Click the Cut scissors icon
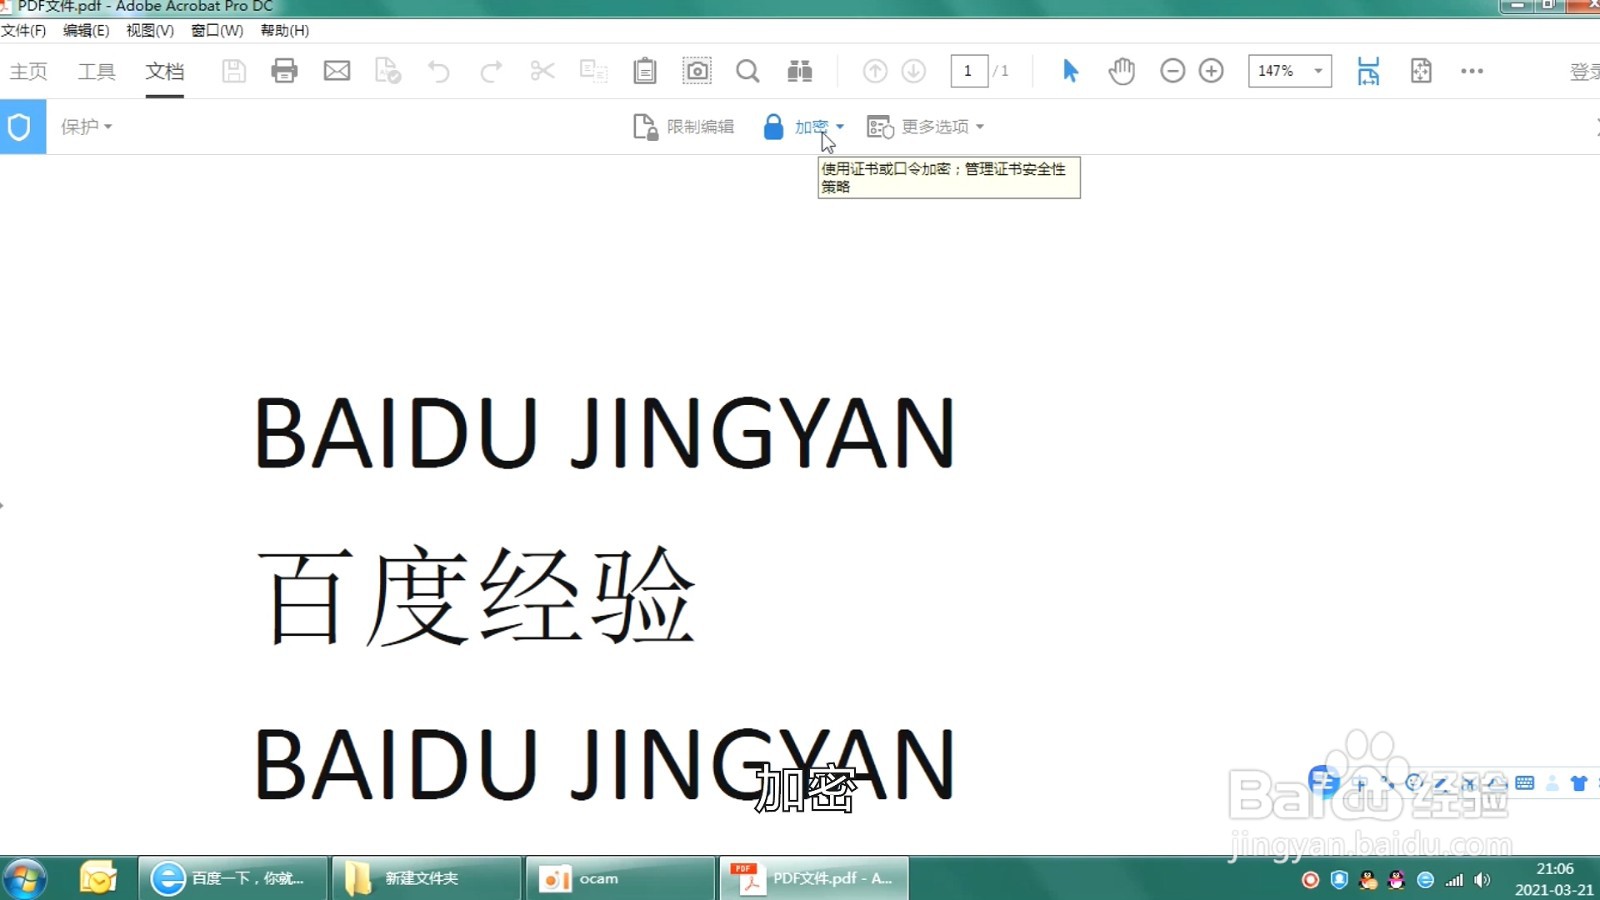Image resolution: width=1600 pixels, height=900 pixels. (x=542, y=71)
